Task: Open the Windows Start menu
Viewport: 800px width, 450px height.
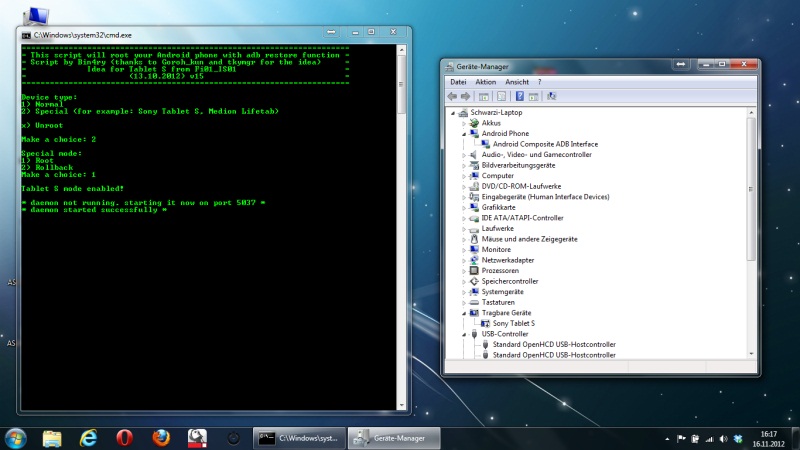Action: pos(16,439)
